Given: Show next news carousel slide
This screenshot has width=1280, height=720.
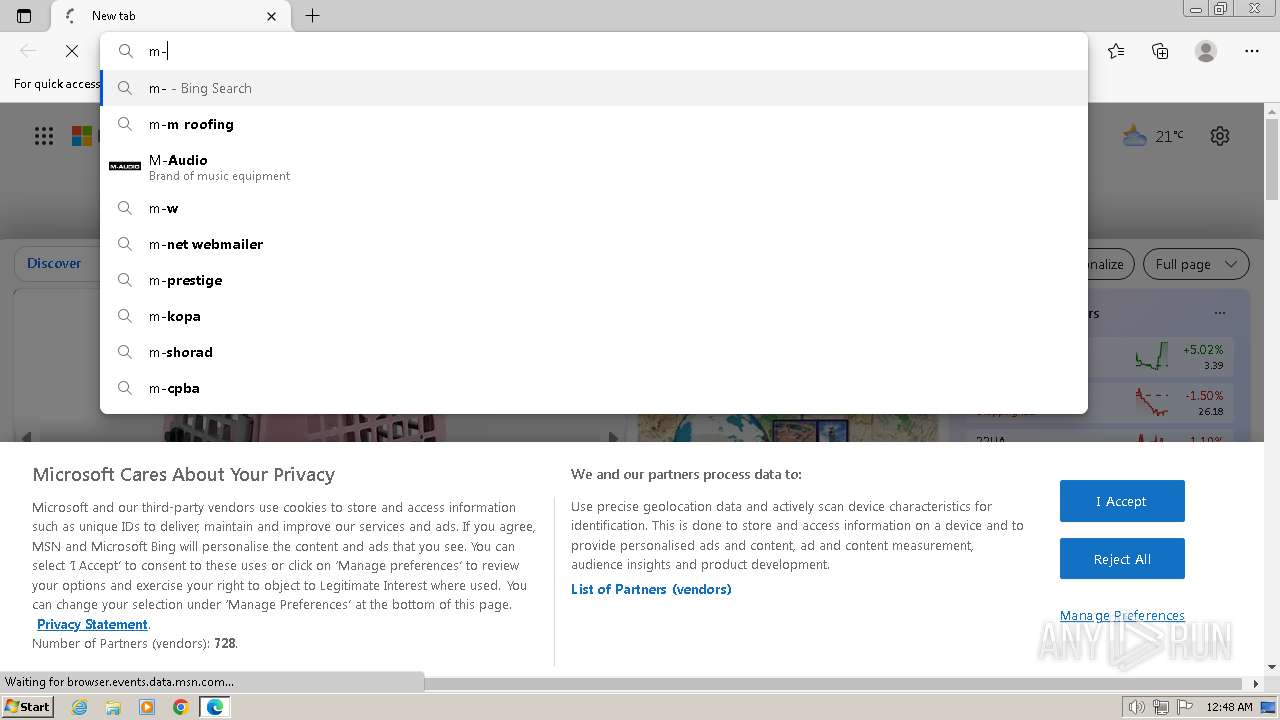Looking at the screenshot, I should click(x=612, y=436).
